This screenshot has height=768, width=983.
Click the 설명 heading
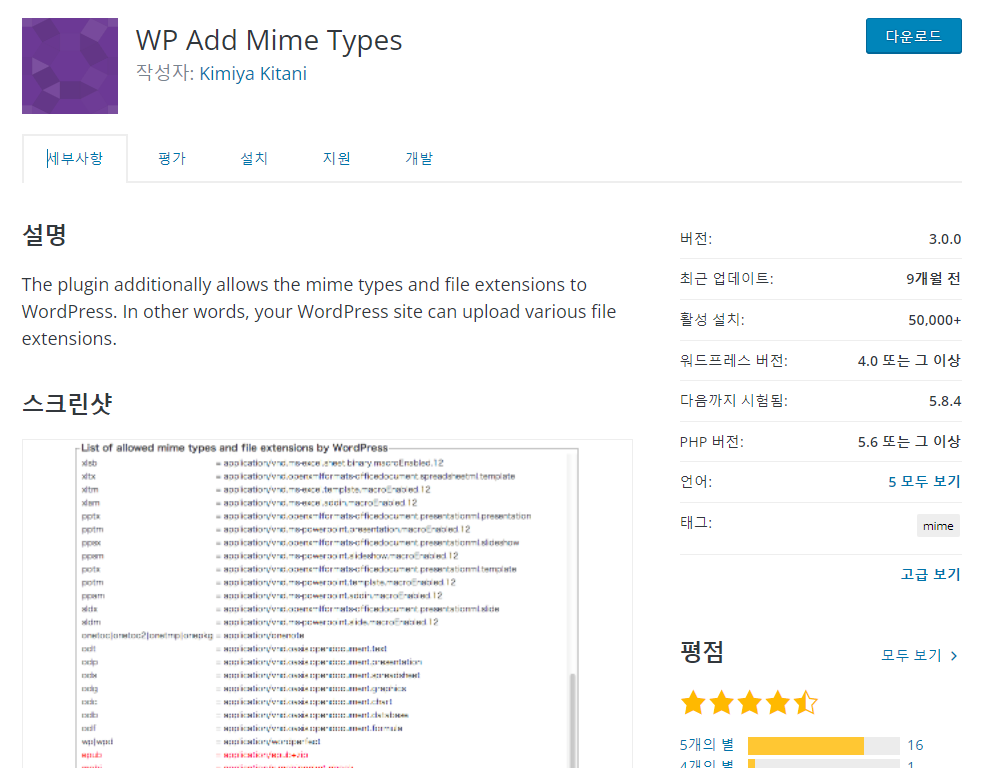[45, 235]
